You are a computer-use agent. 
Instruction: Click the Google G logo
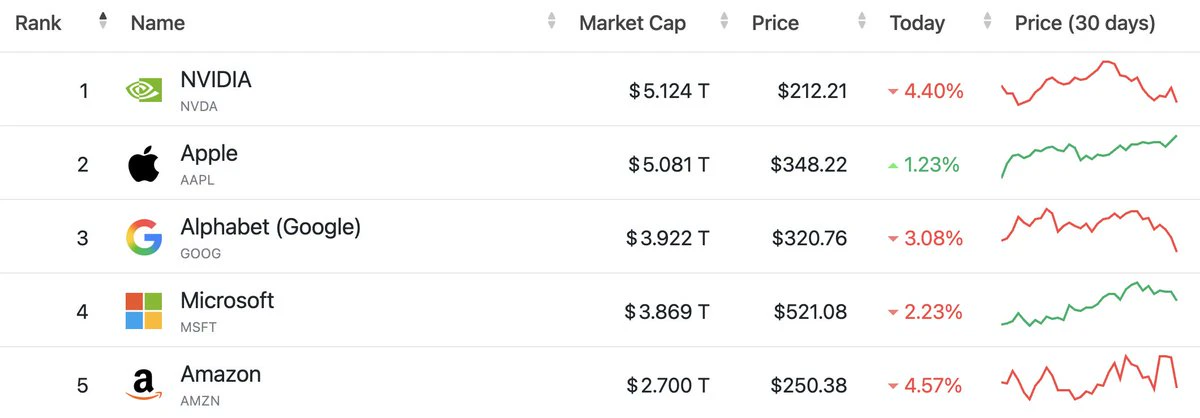coord(144,237)
